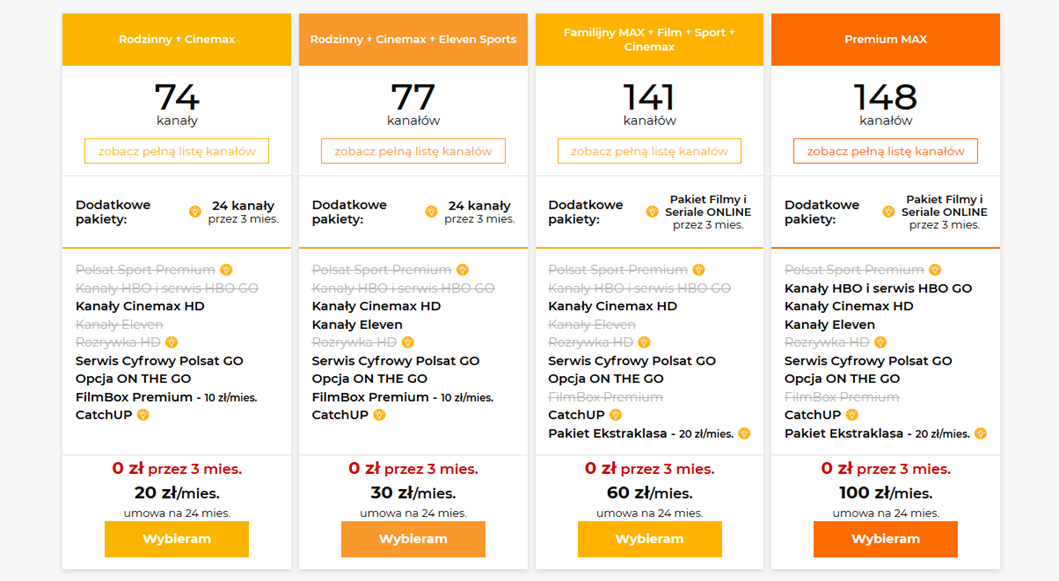Click the Rozrywka HD icon in the 141-channel plan
The width and height of the screenshot is (1059, 581).
[644, 343]
